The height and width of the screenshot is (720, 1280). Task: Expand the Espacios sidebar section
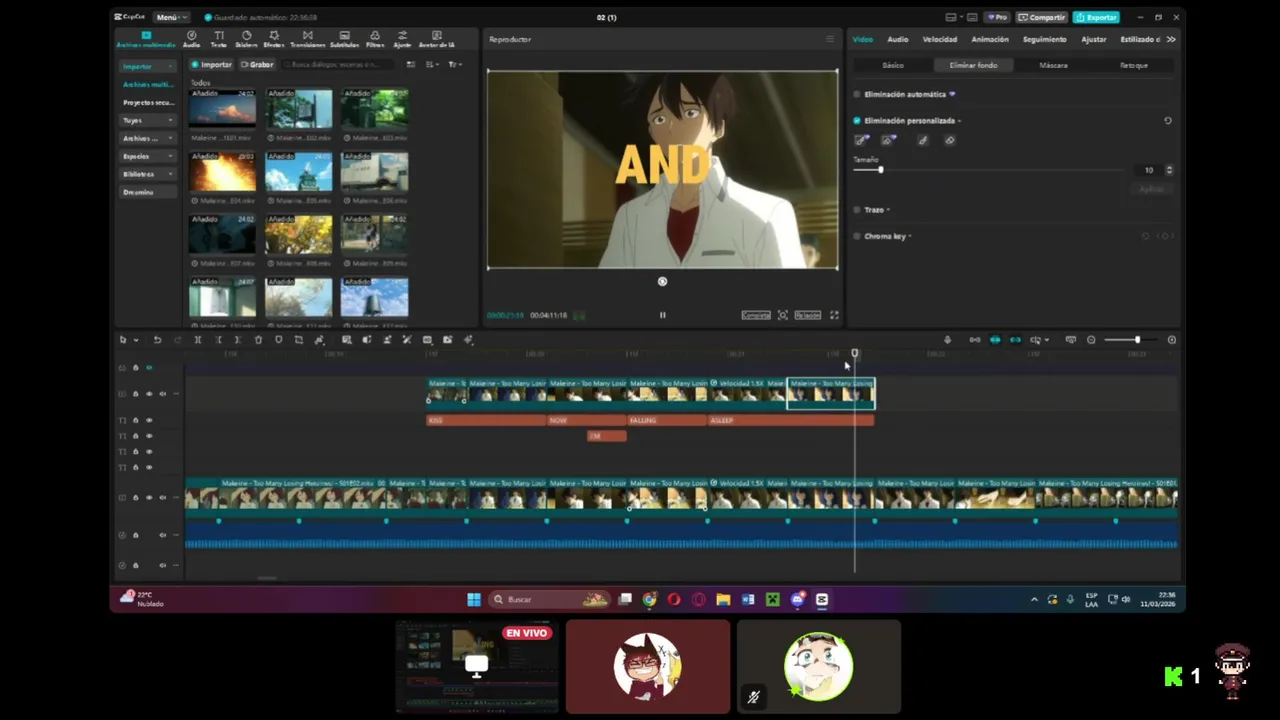147,156
